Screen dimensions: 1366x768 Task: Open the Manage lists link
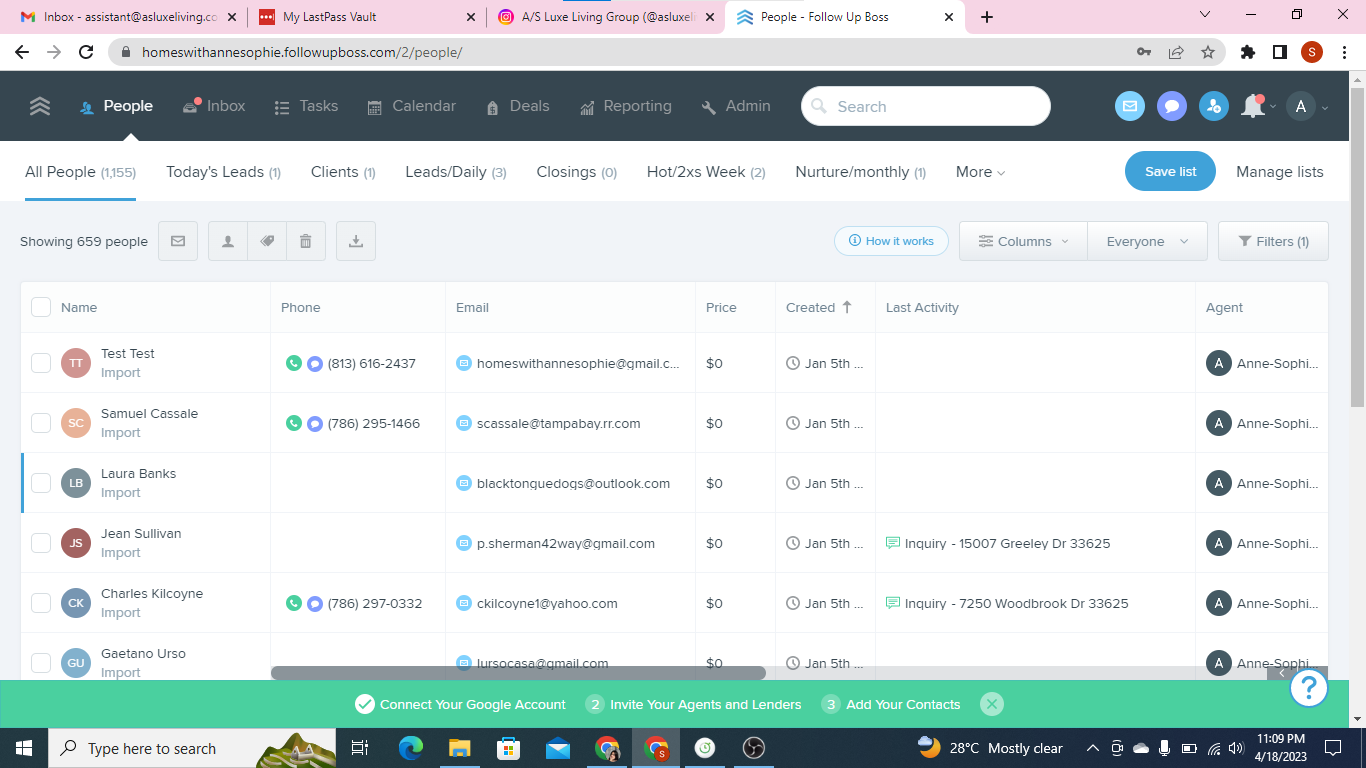coord(1280,172)
